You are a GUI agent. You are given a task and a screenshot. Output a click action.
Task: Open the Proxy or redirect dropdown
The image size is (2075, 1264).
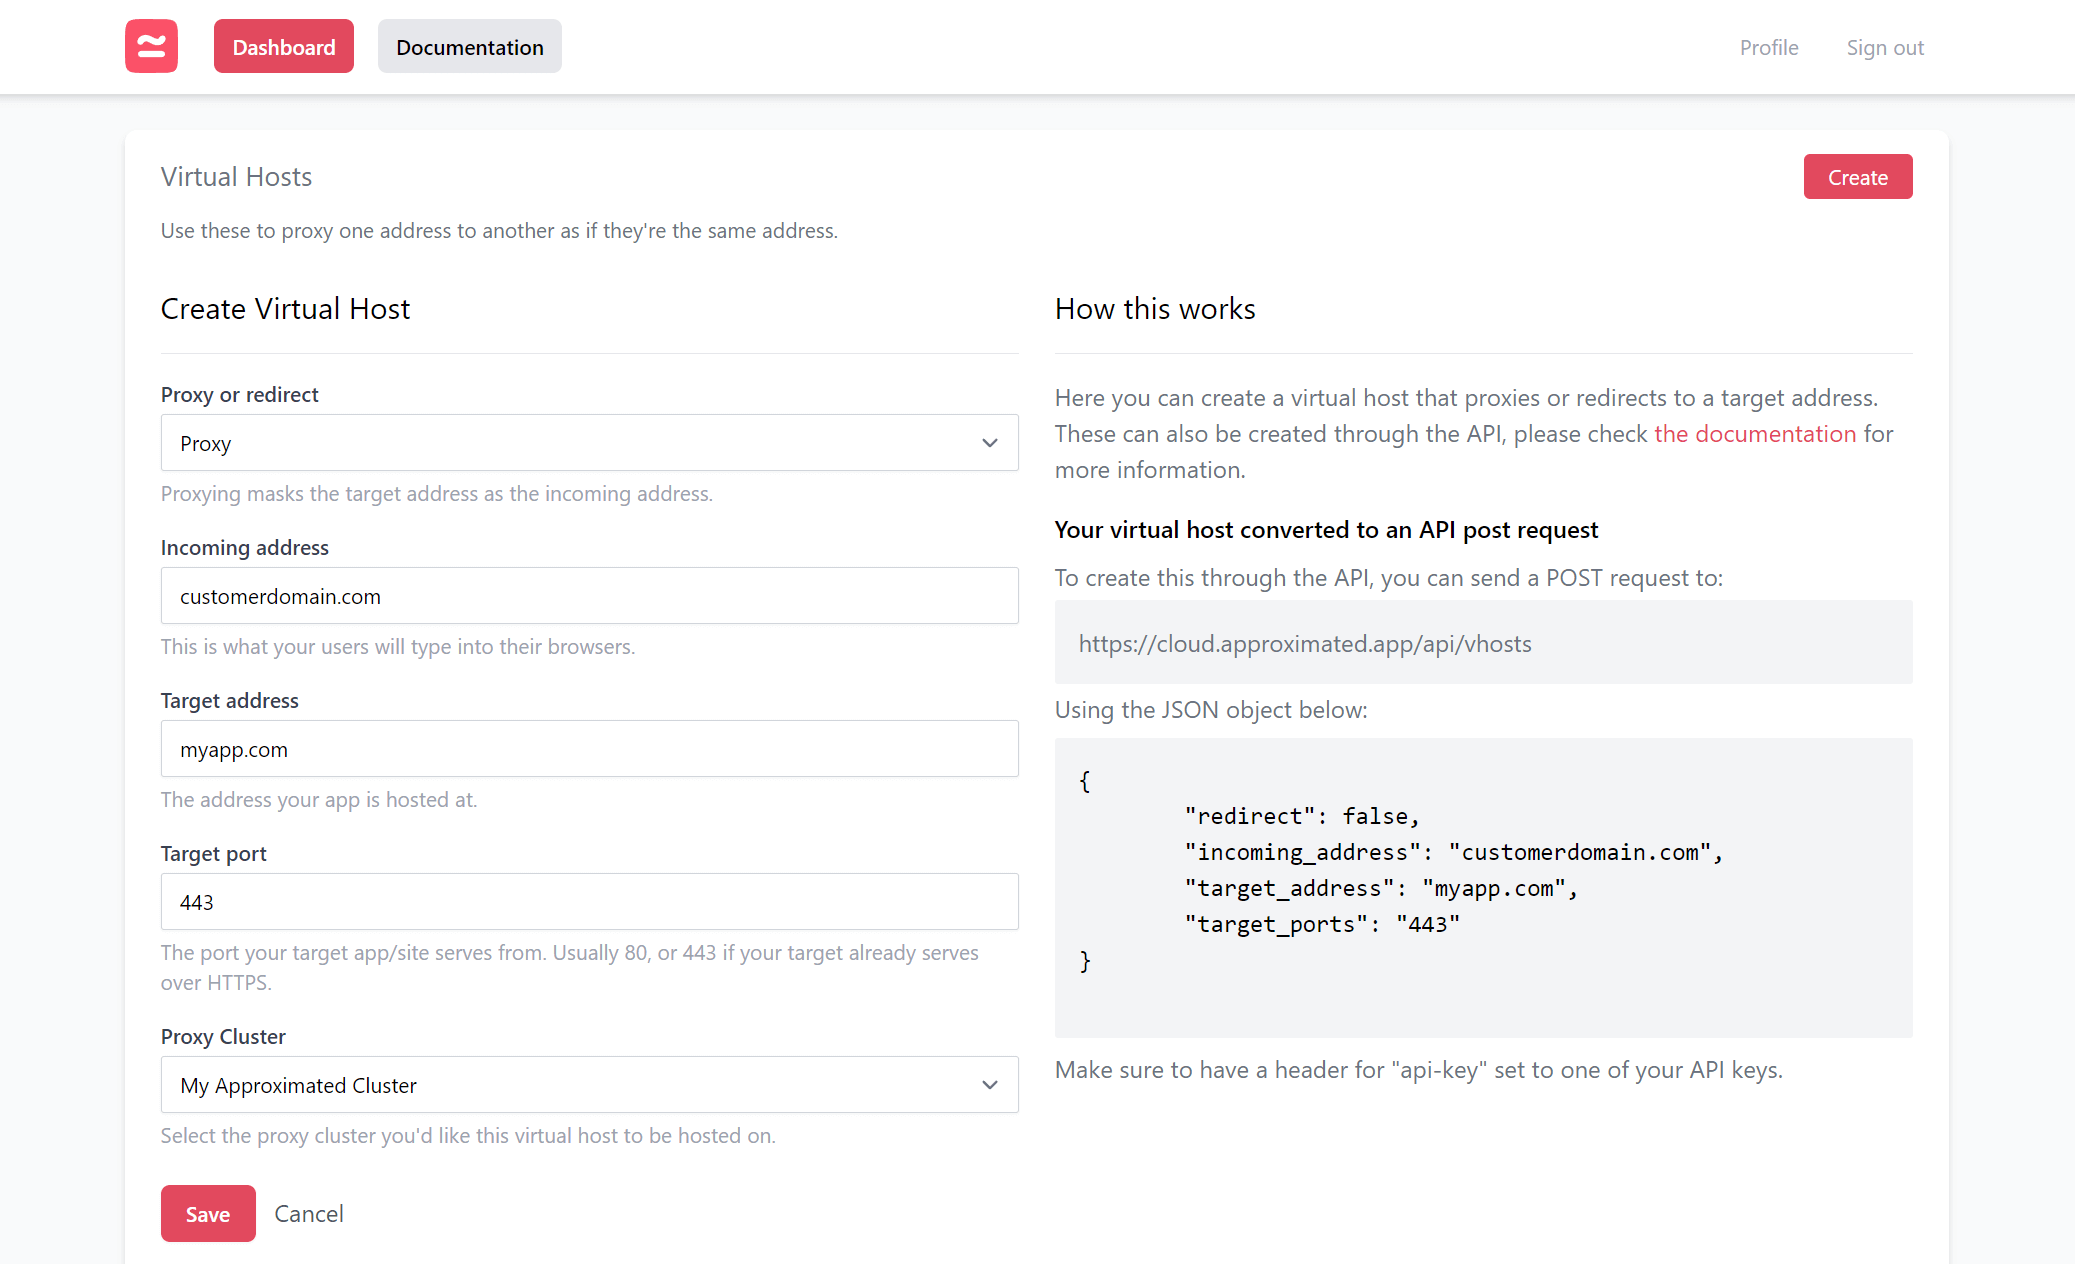[589, 442]
